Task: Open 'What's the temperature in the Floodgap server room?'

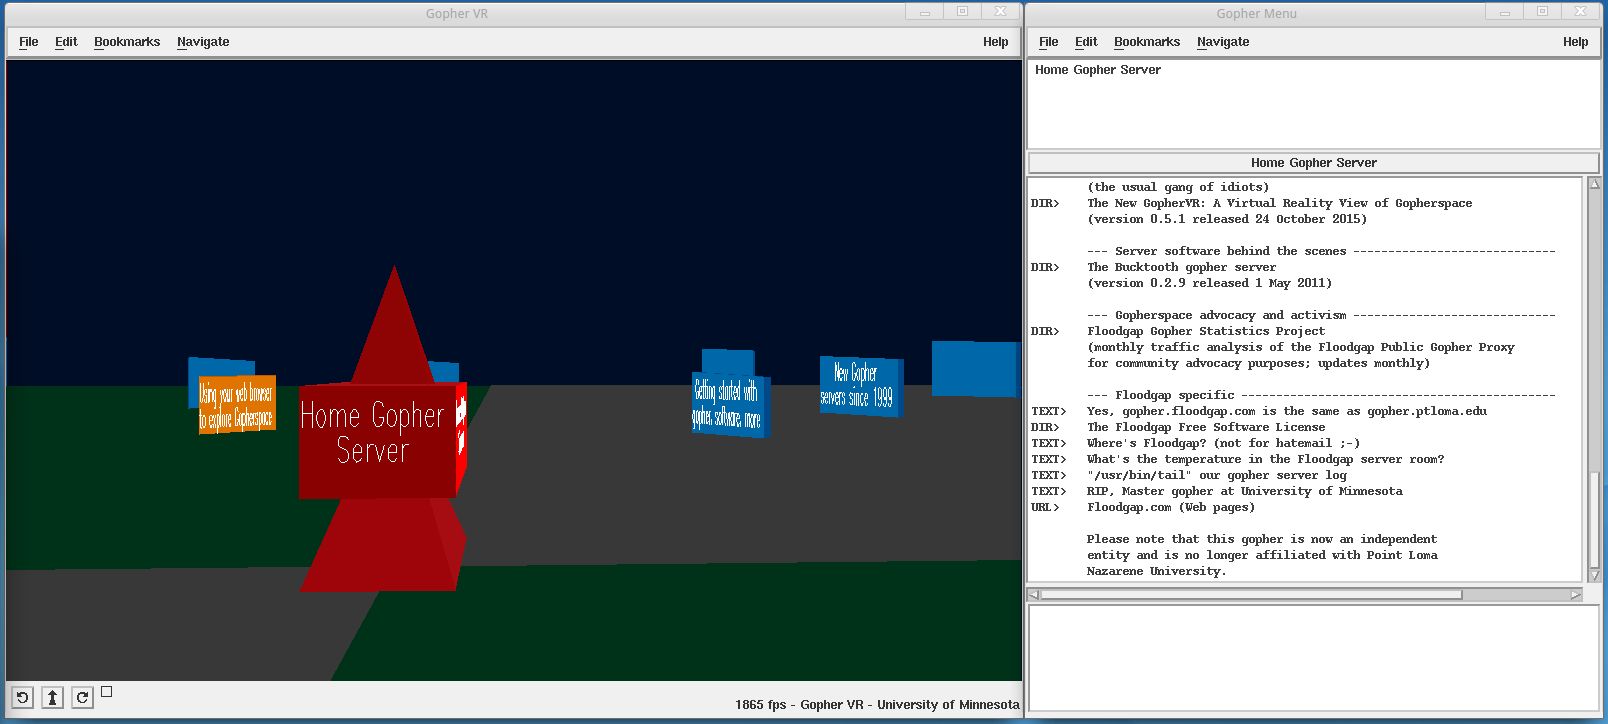Action: pyautogui.click(x=1265, y=459)
